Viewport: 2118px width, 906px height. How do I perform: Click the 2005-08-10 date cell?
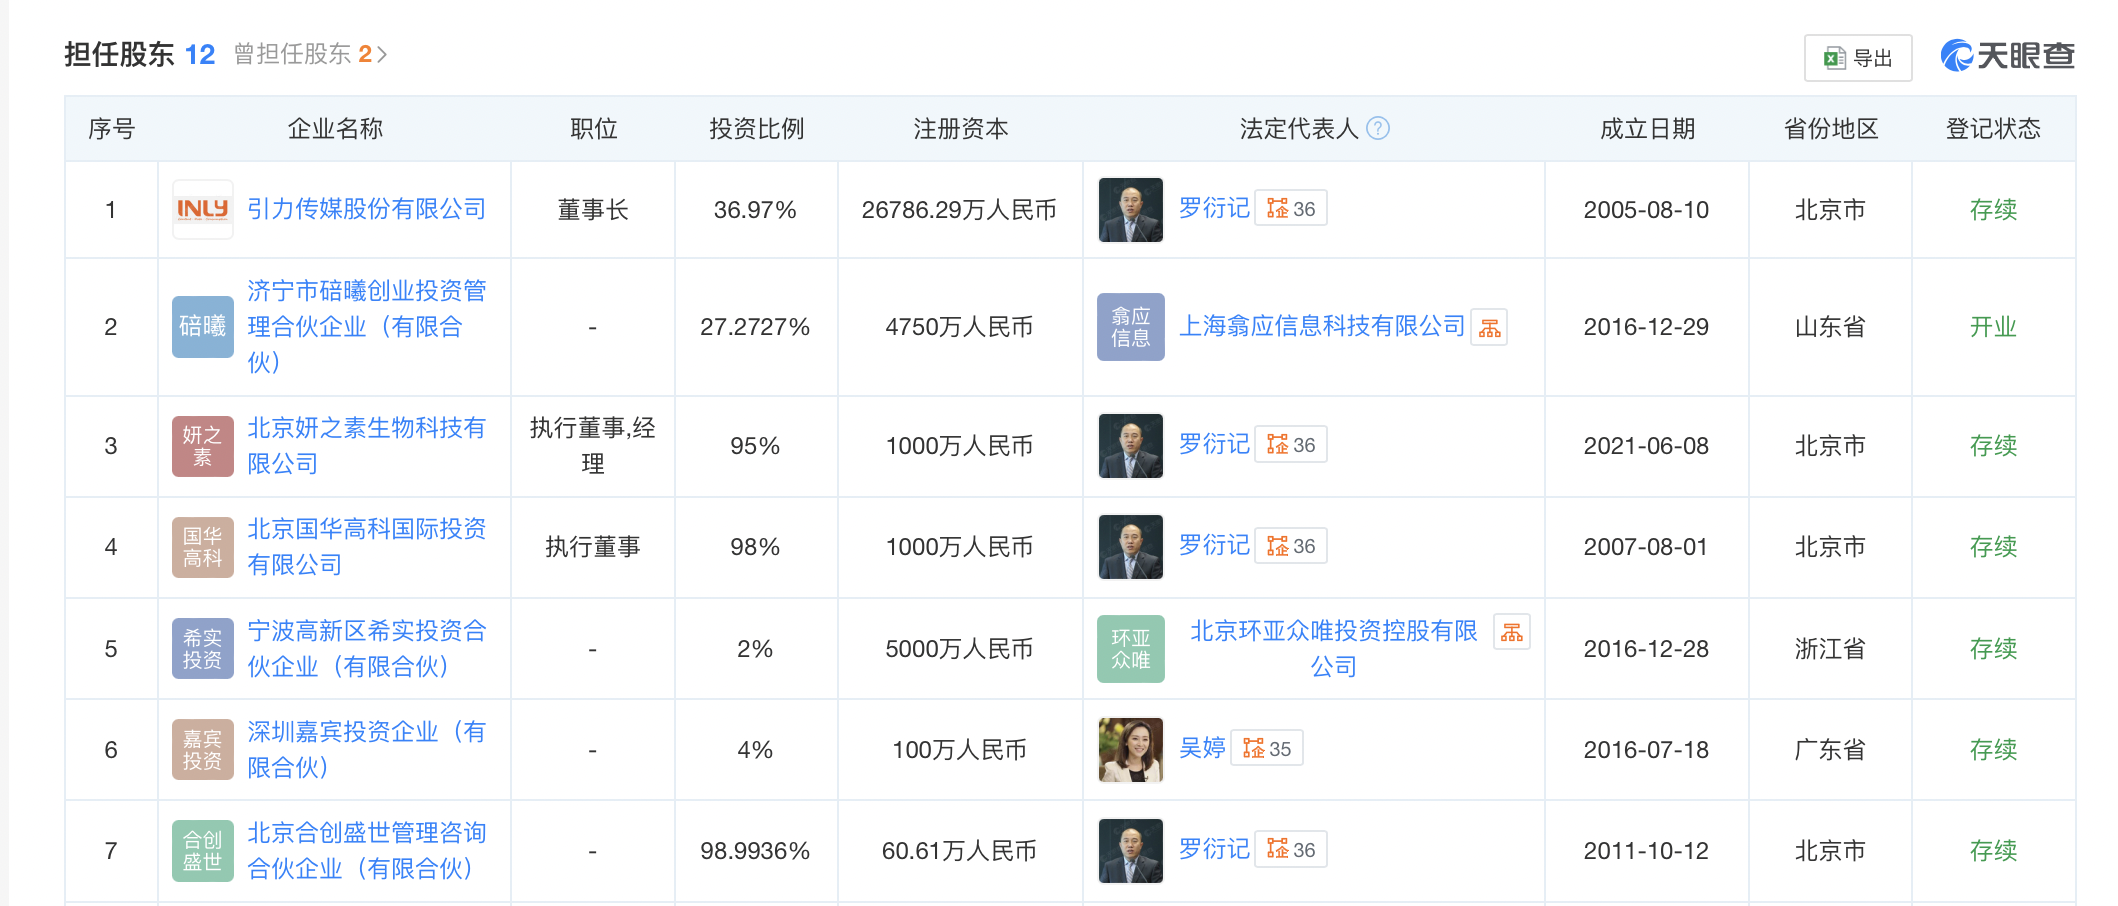(1646, 210)
